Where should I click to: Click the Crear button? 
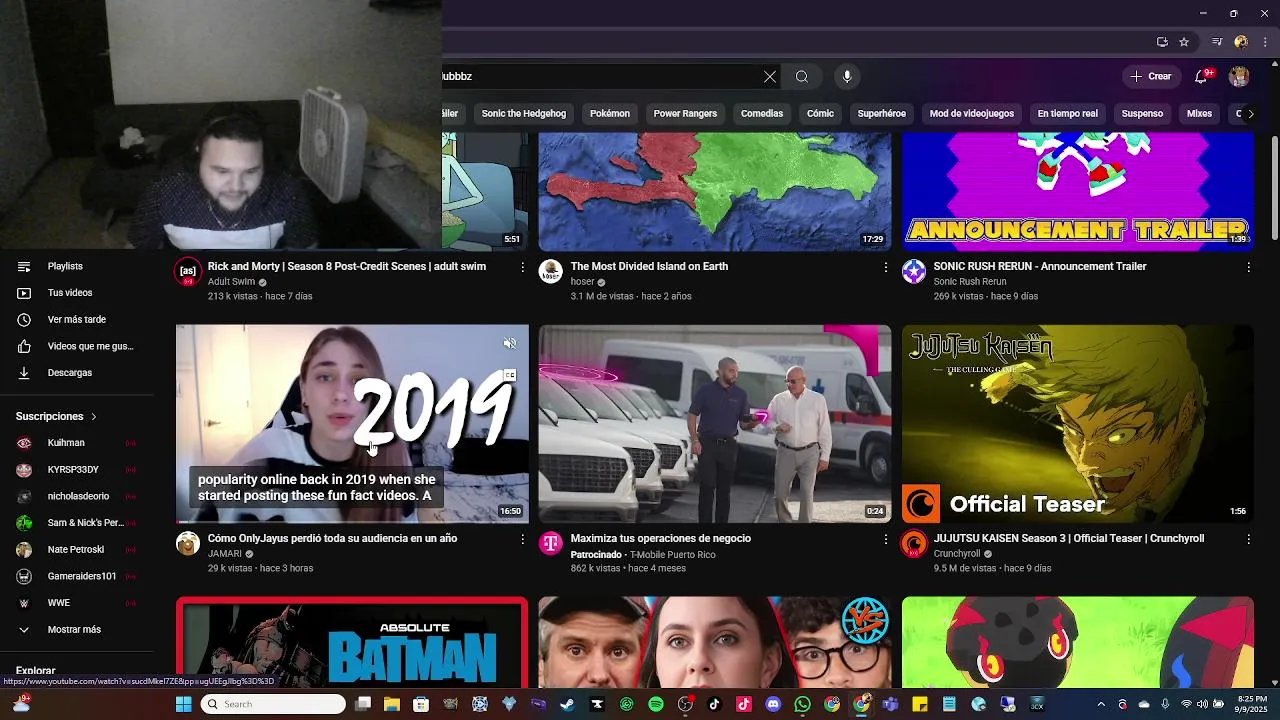[1151, 77]
